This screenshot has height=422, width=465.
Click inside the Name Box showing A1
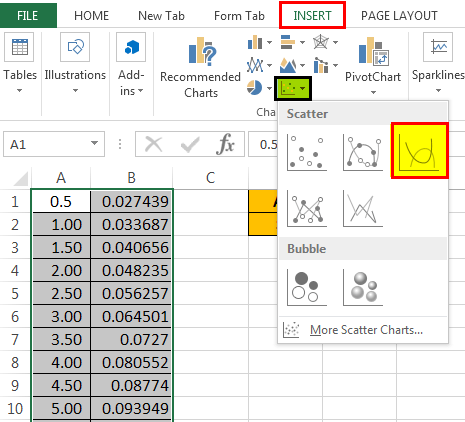pyautogui.click(x=47, y=145)
